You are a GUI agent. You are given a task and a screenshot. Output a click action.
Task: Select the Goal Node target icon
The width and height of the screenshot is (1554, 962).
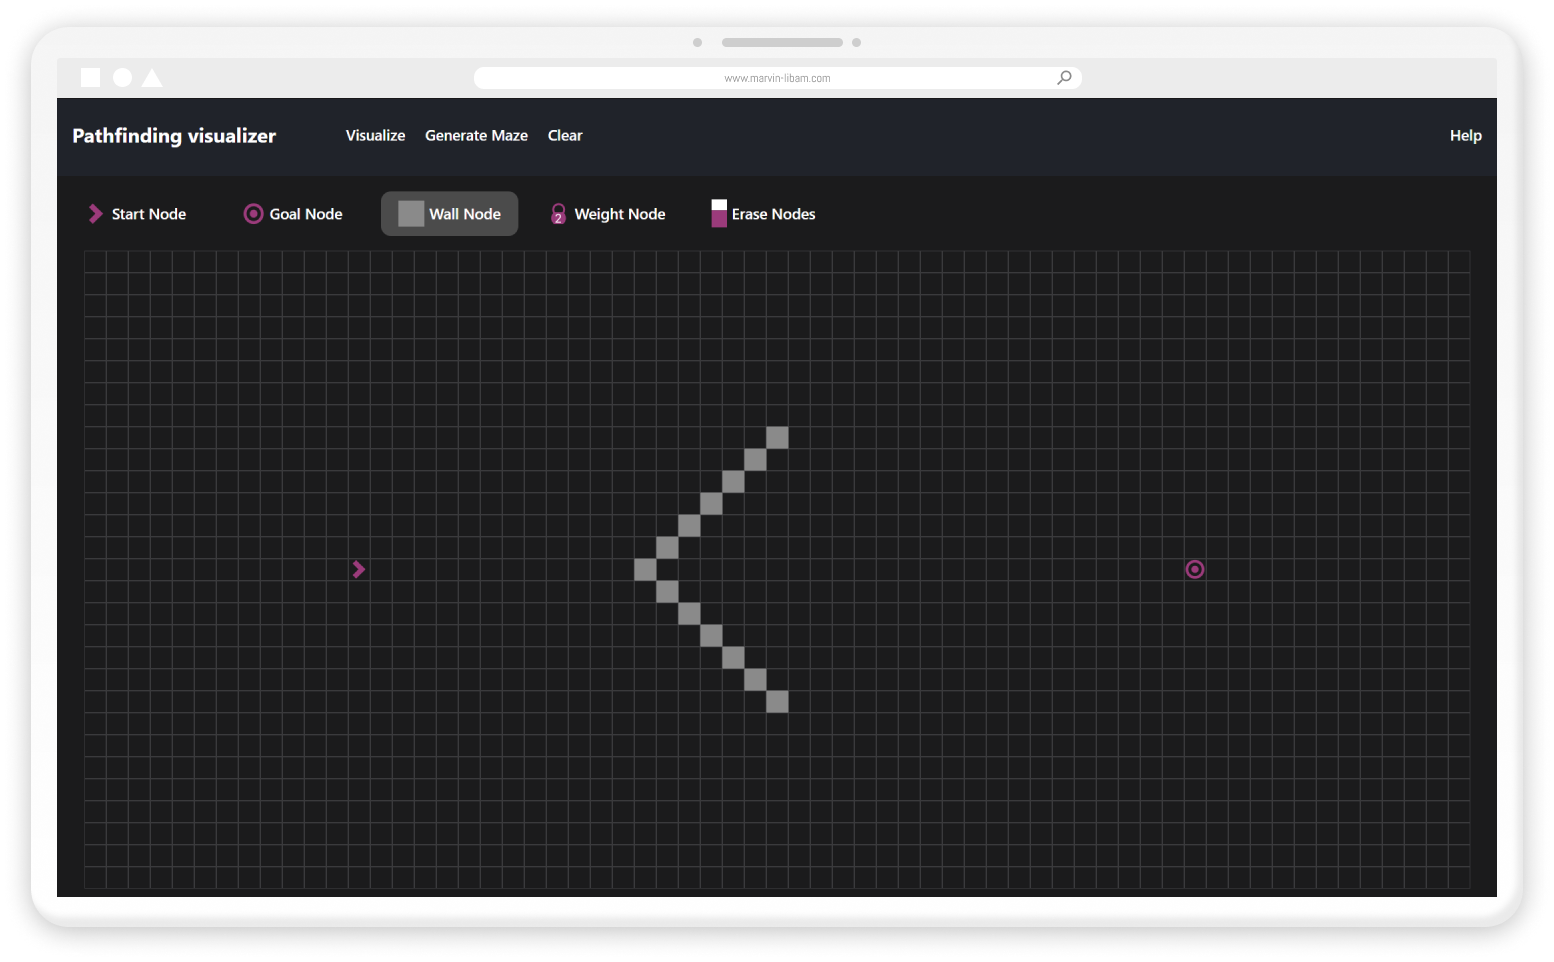pos(252,213)
